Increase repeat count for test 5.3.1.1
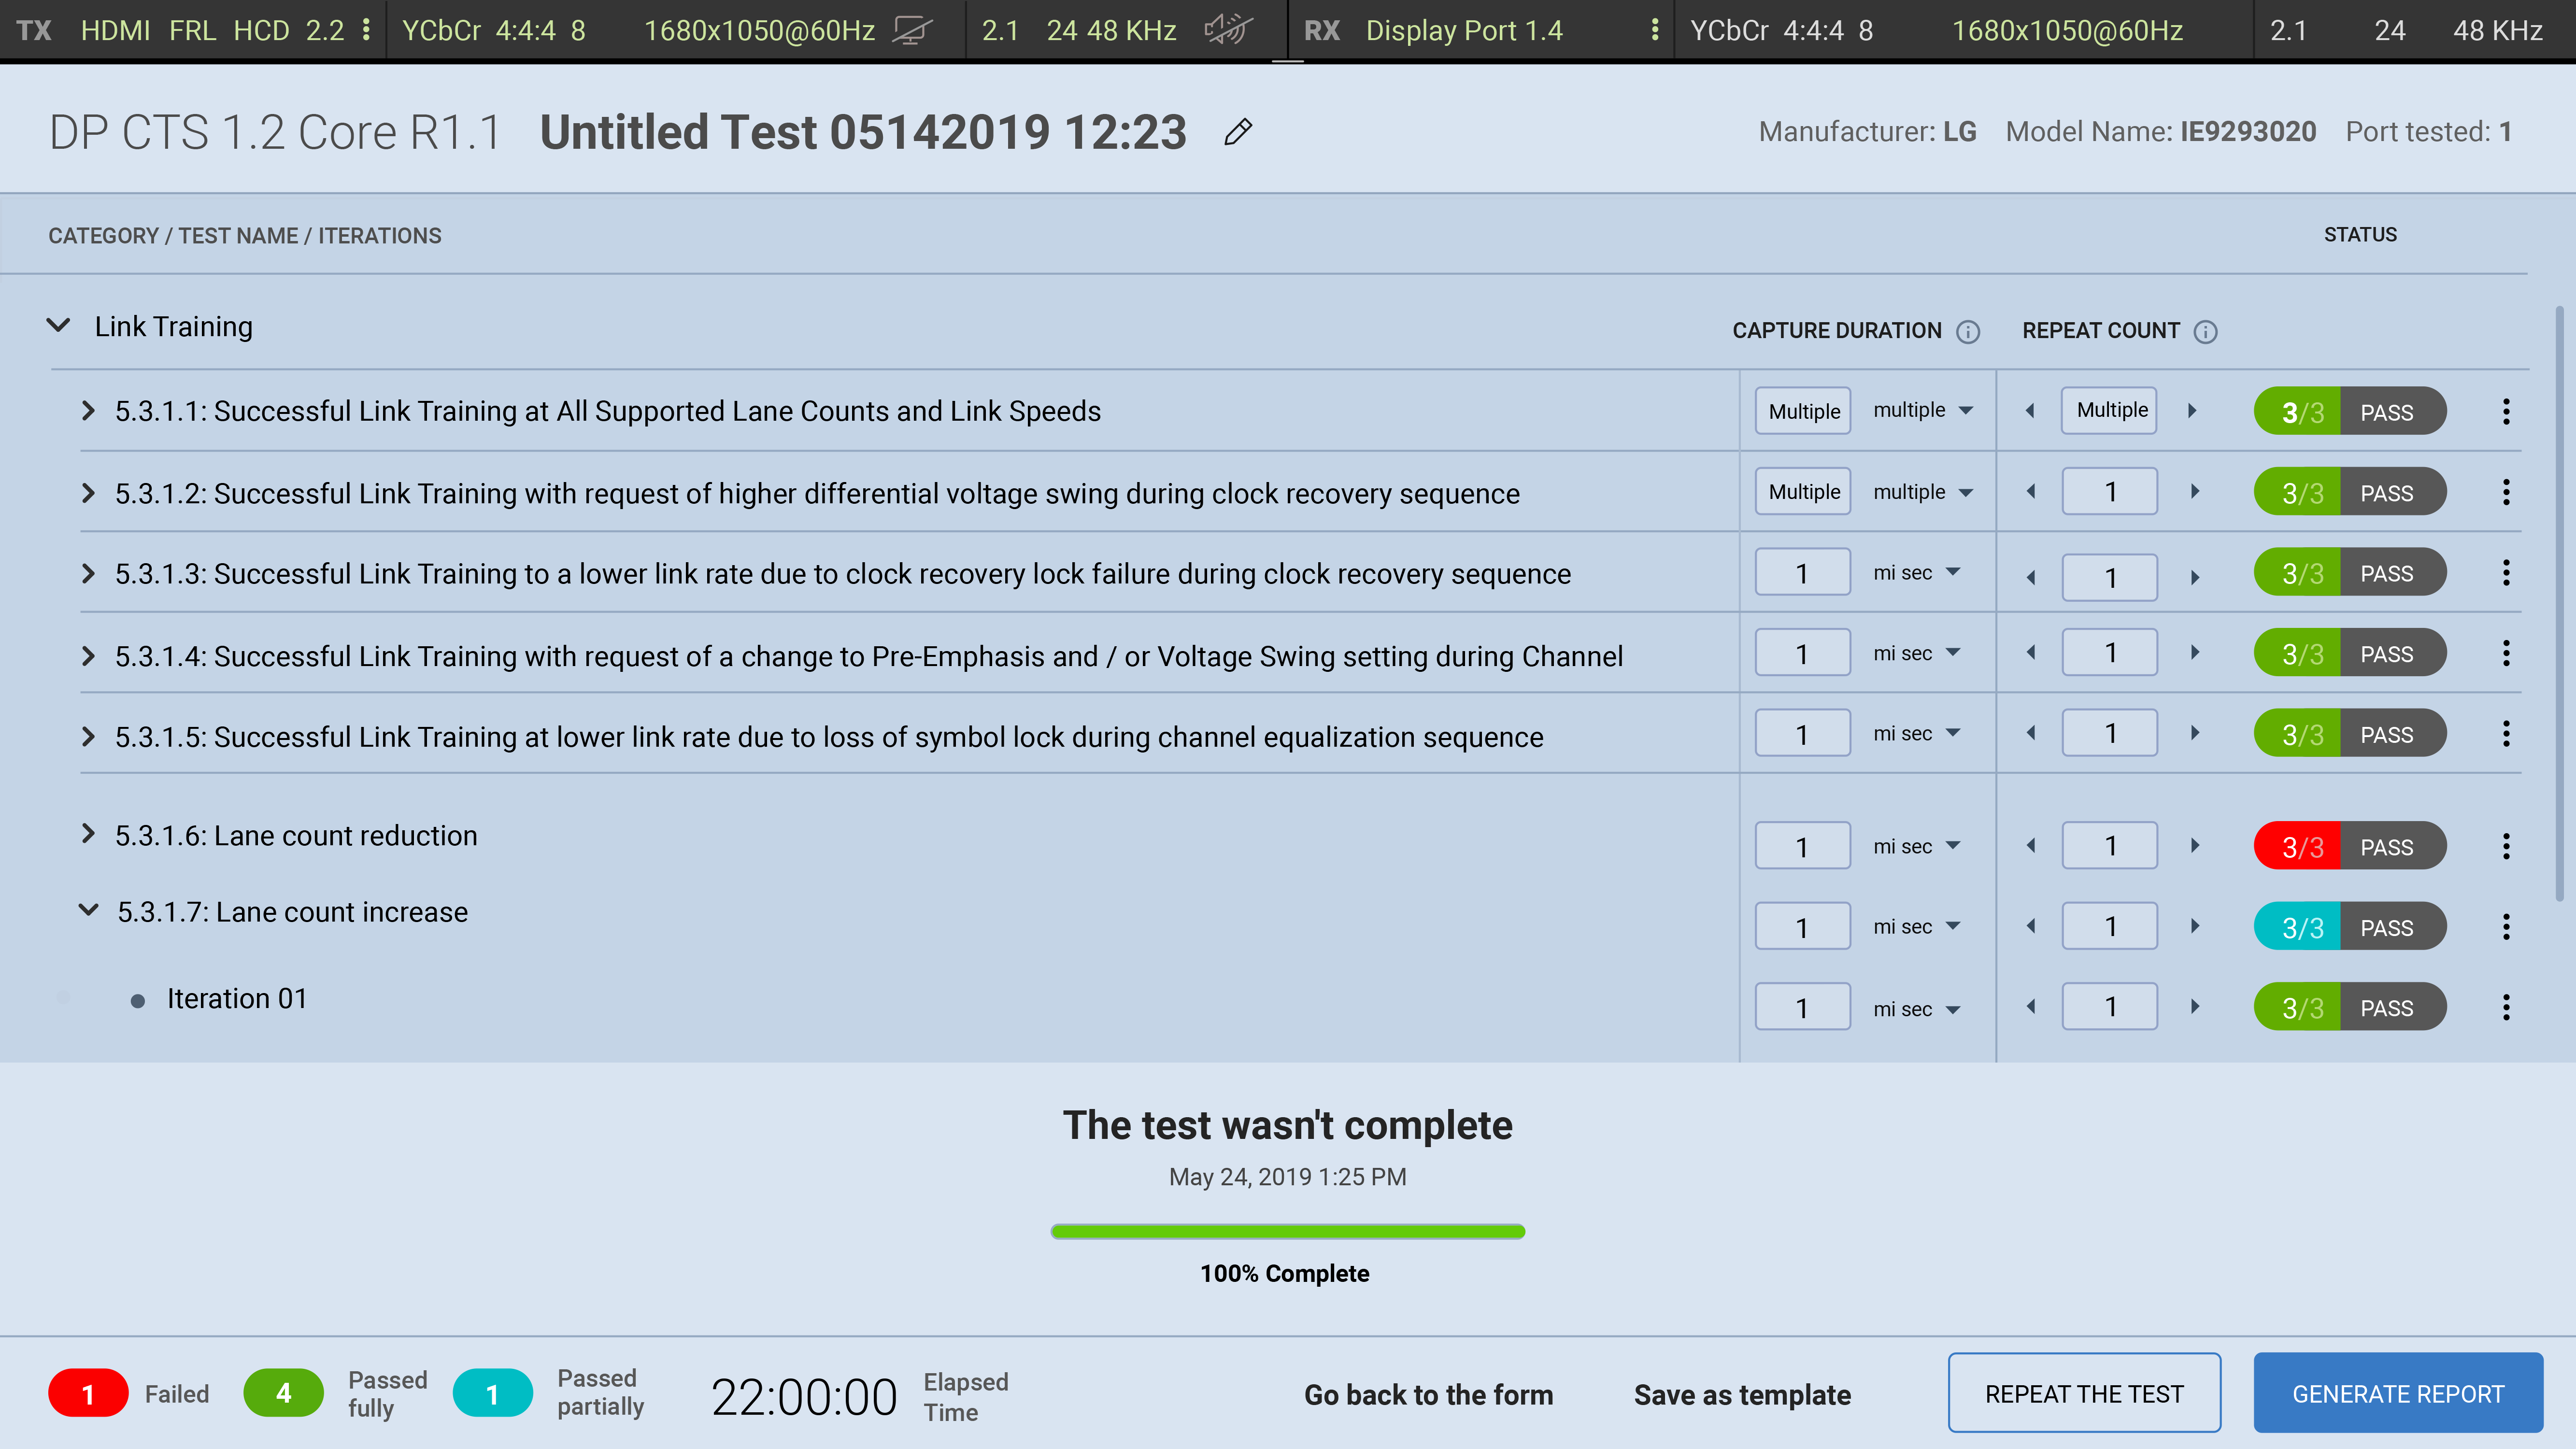This screenshot has height=1449, width=2576. 2192,411
